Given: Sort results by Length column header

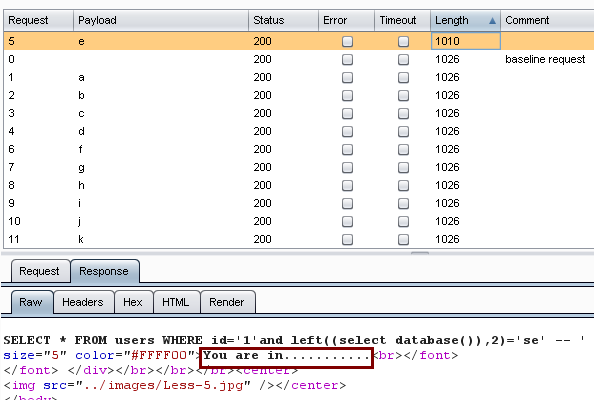Looking at the screenshot, I should pyautogui.click(x=465, y=20).
